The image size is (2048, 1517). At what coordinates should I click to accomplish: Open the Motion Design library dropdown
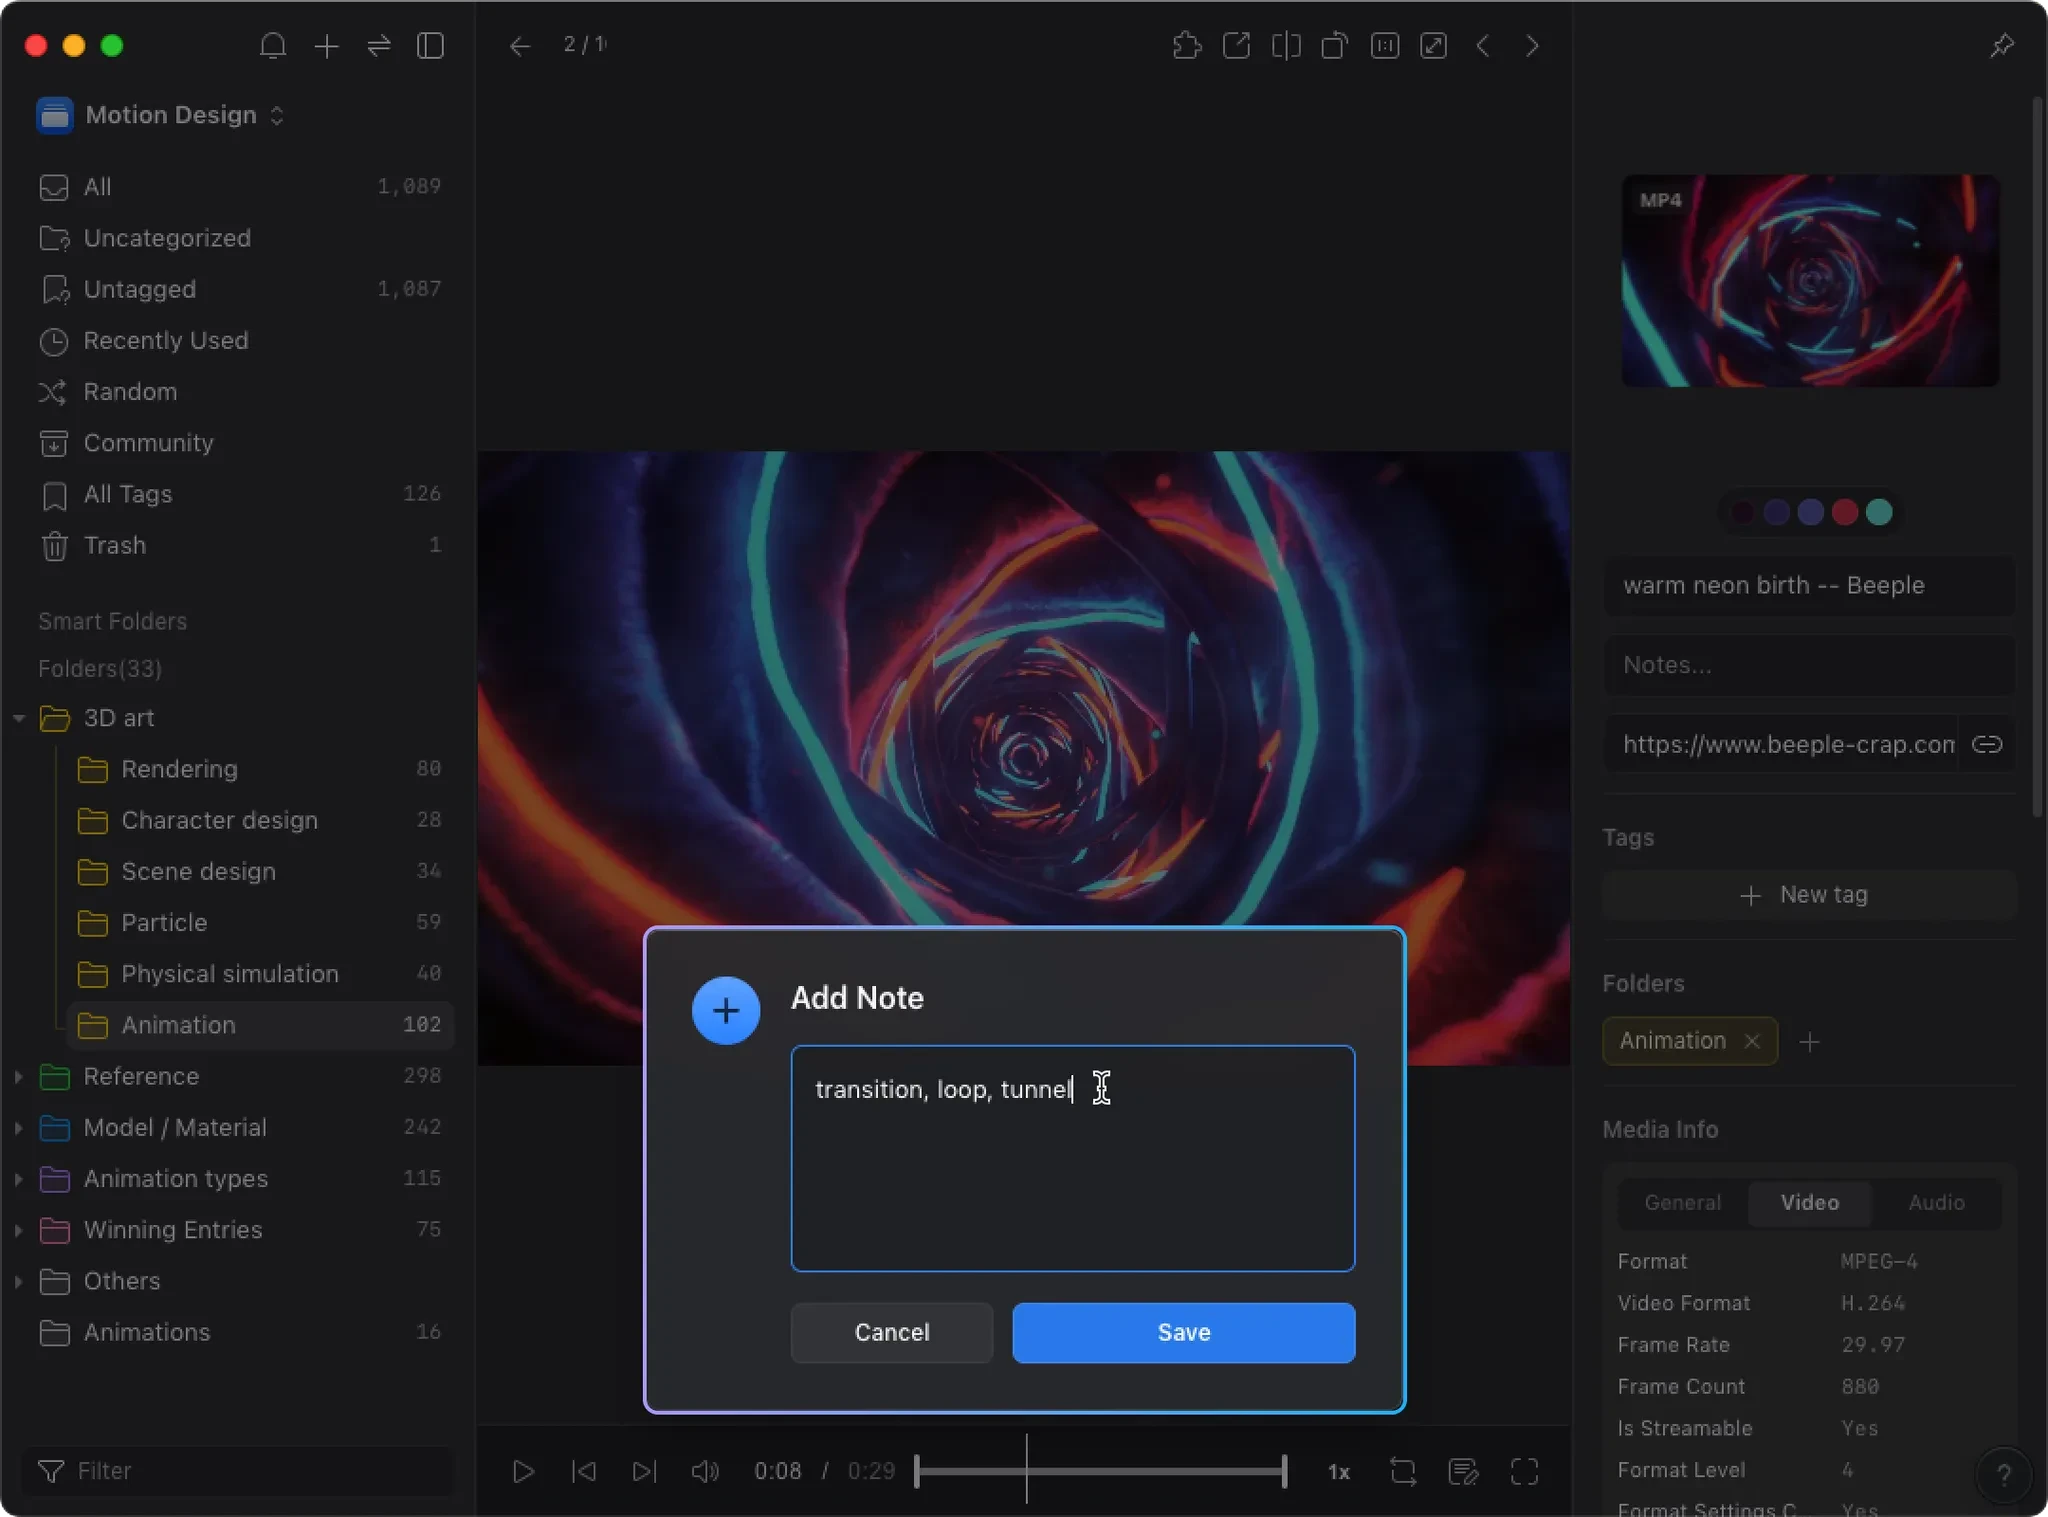pyautogui.click(x=161, y=115)
